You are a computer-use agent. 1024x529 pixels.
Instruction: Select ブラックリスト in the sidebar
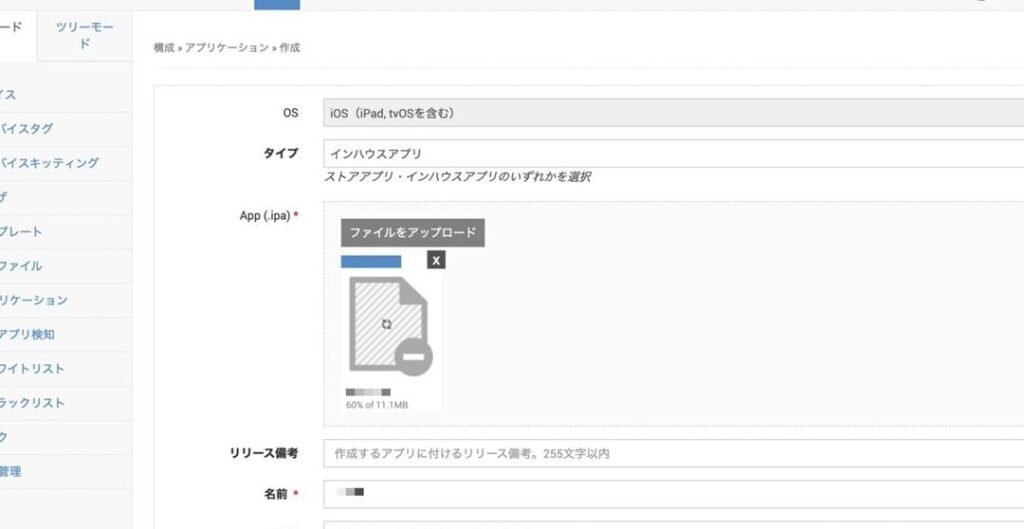click(32, 403)
